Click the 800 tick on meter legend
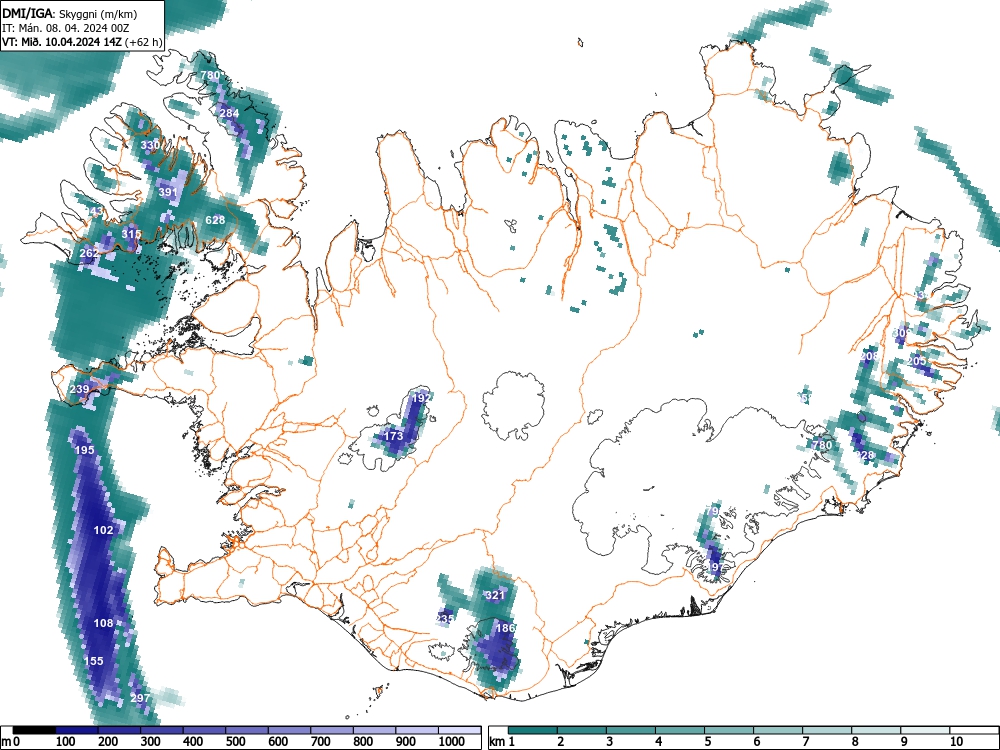The image size is (1000, 750). (363, 742)
